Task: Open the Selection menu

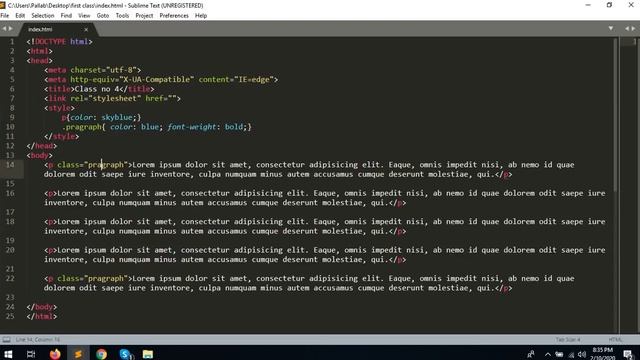Action: (42, 16)
